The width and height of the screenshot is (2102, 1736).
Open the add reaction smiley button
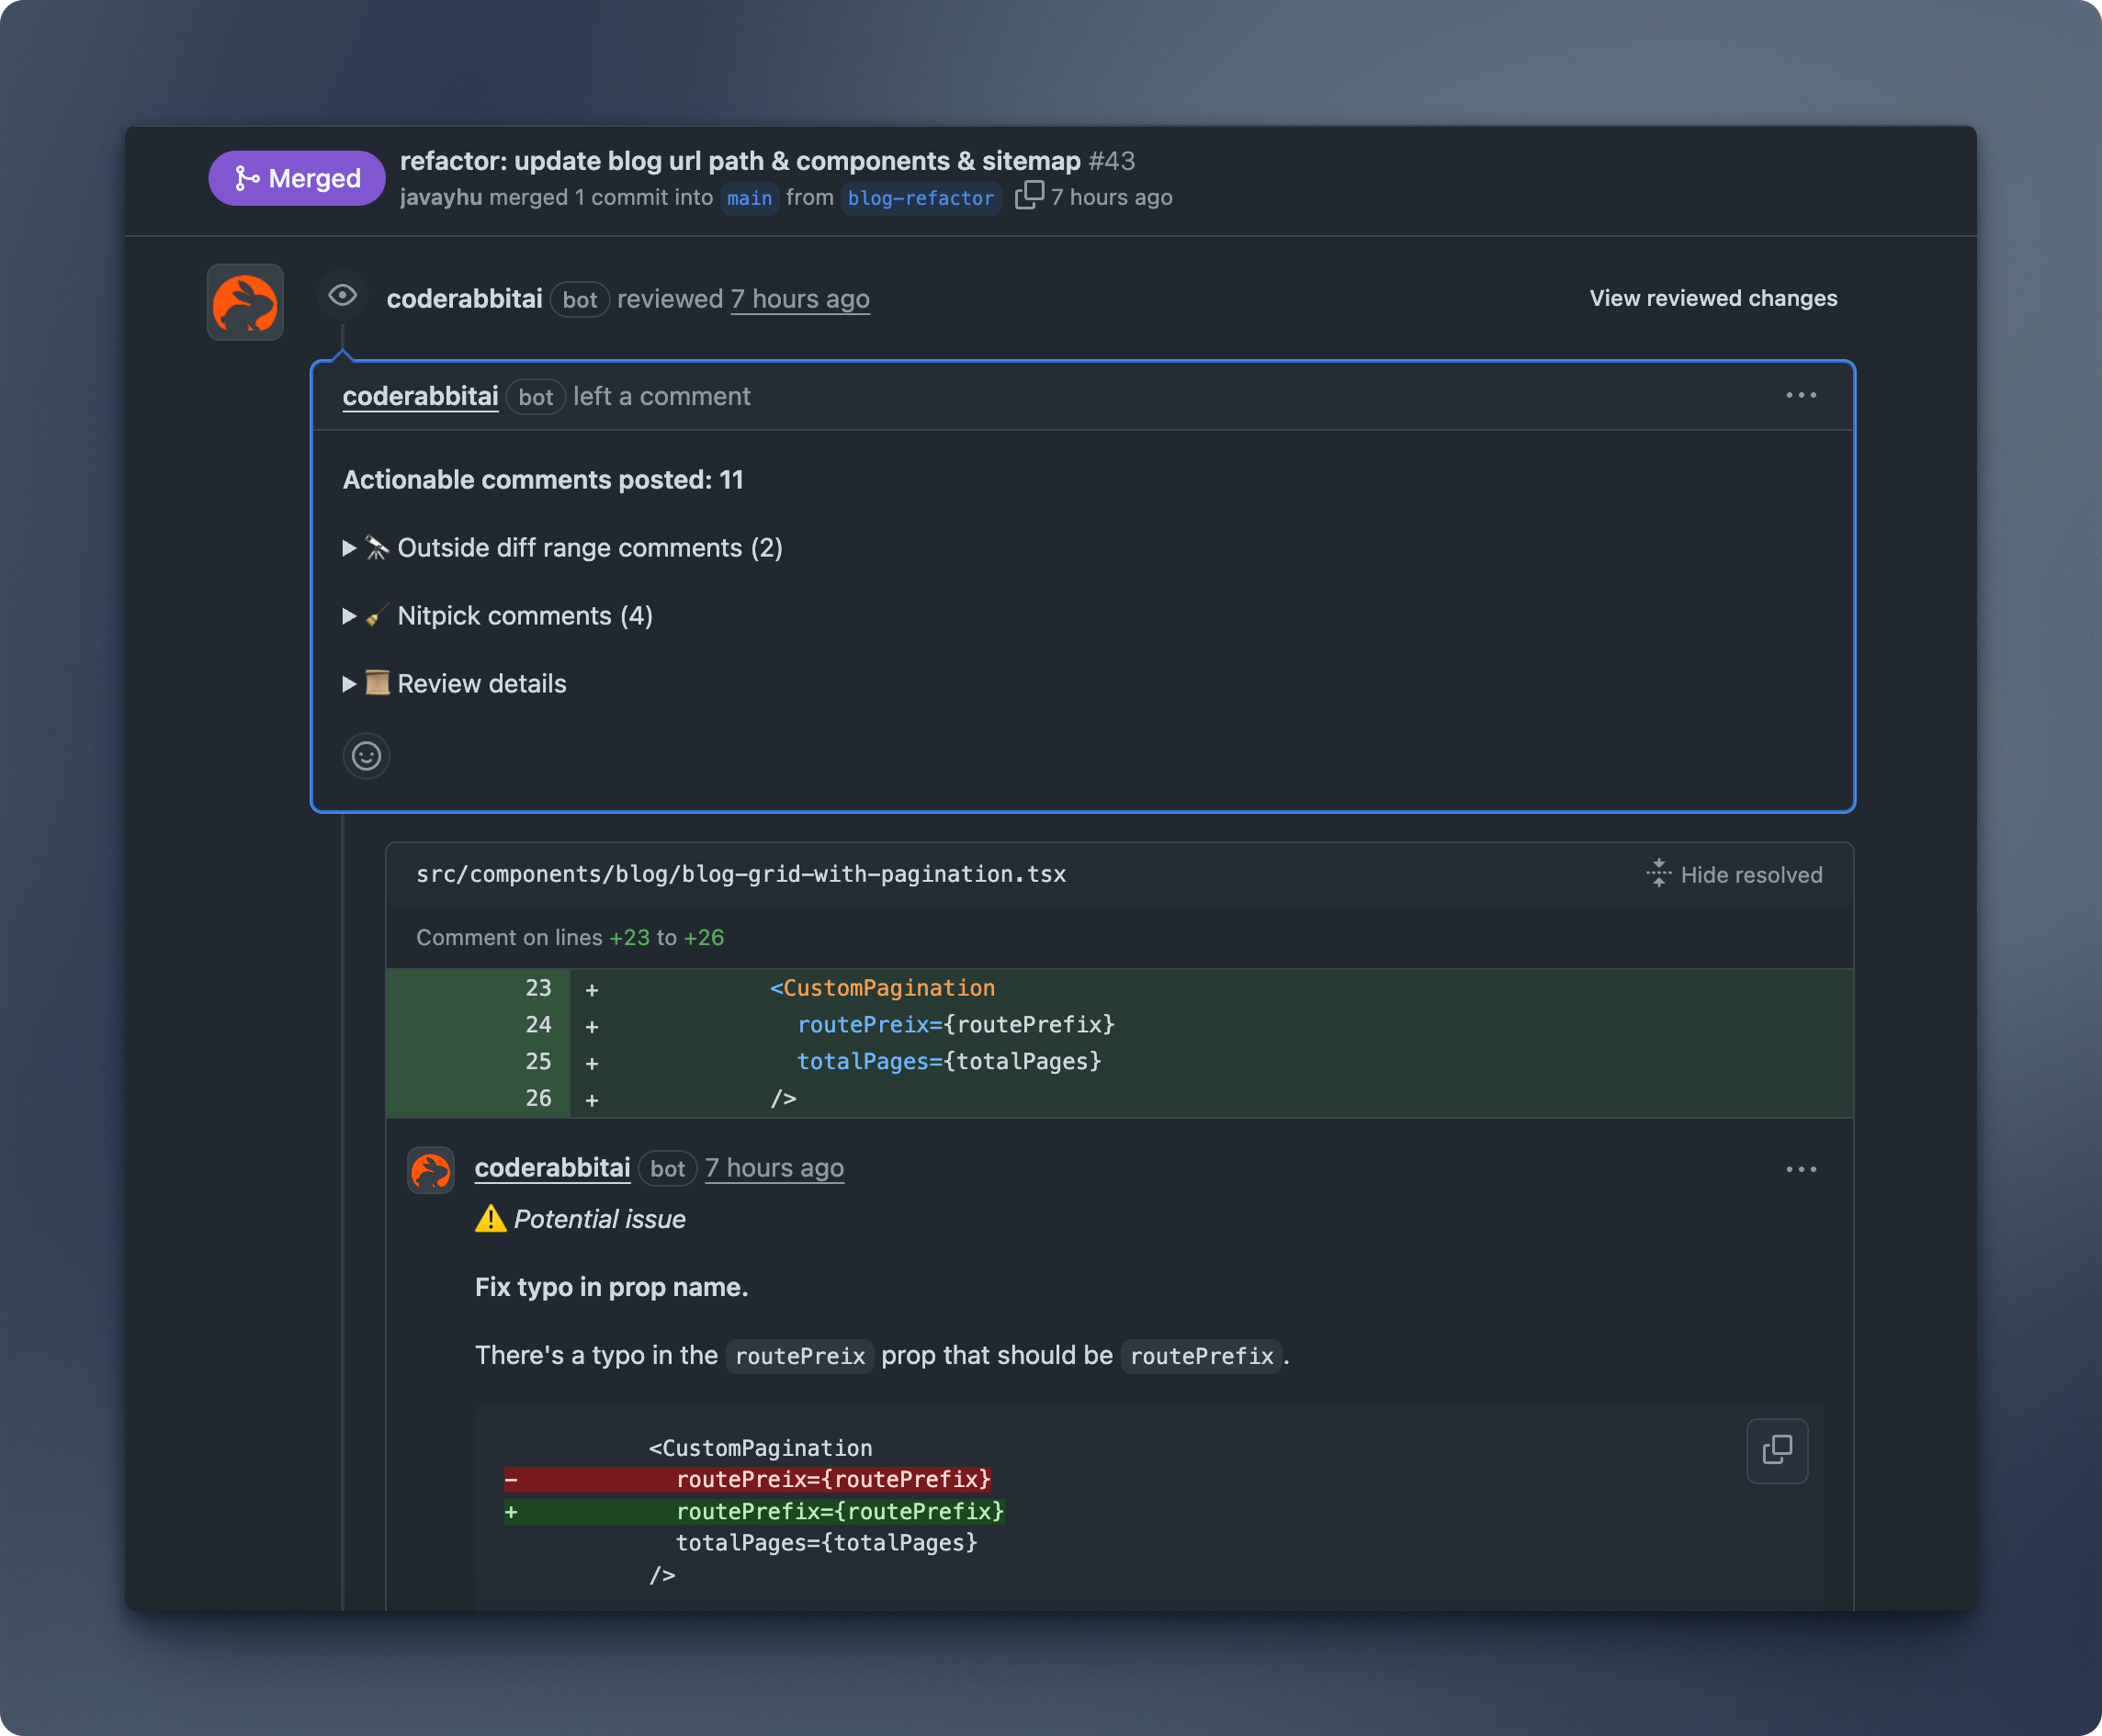pos(367,756)
